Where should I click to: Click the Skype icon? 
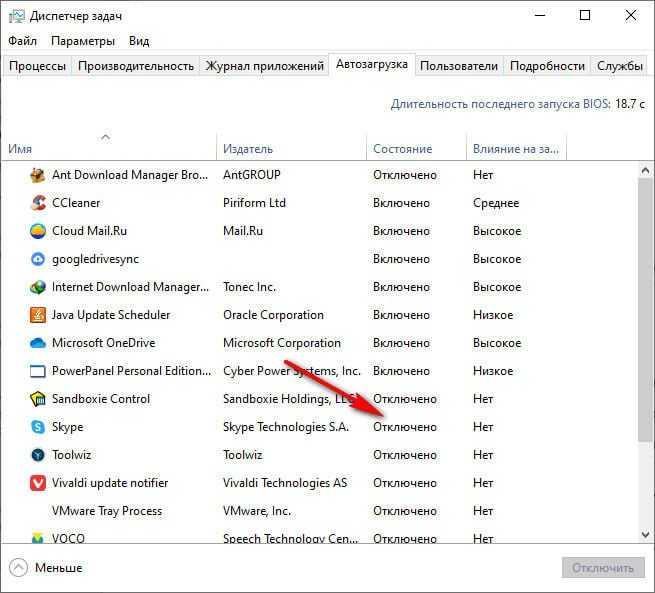38,427
